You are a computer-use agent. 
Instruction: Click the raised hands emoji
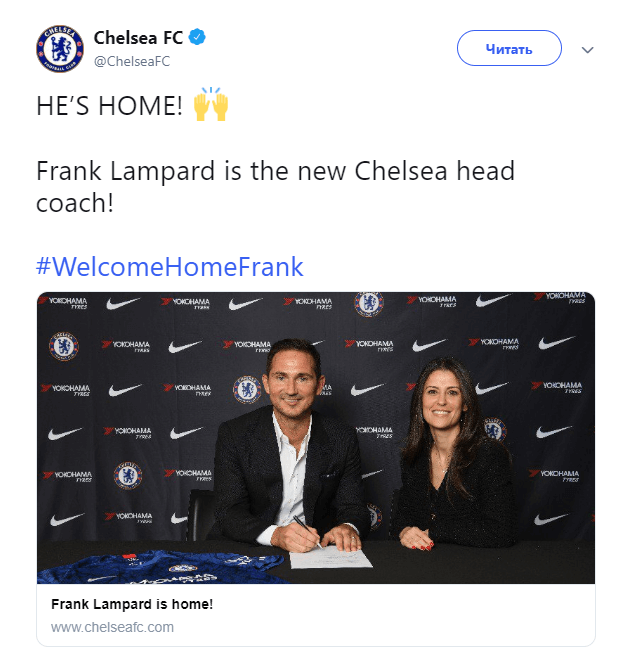pyautogui.click(x=211, y=104)
